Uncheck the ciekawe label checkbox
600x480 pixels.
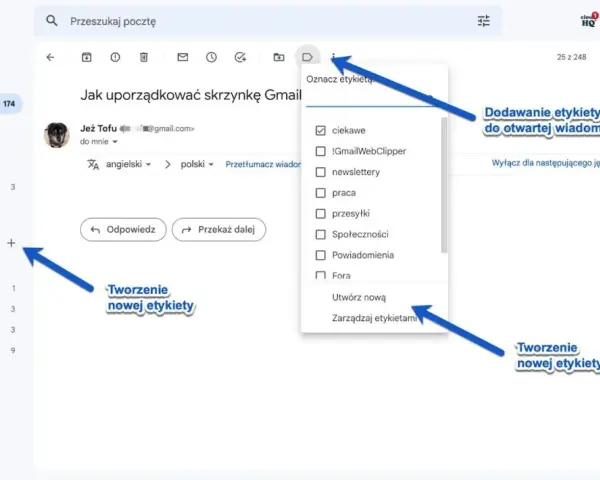point(321,131)
